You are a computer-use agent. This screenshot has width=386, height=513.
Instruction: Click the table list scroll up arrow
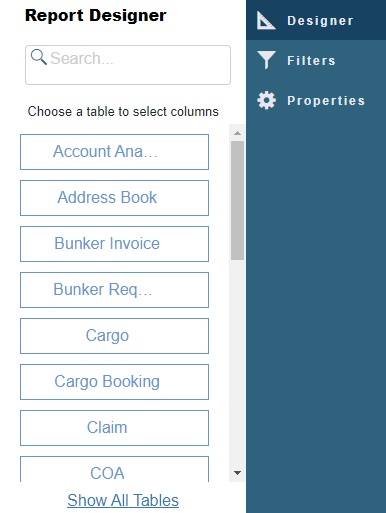tap(237, 133)
